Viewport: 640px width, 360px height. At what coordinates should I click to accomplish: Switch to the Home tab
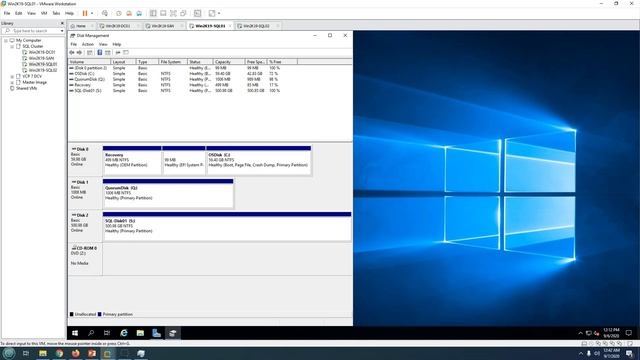click(x=81, y=26)
